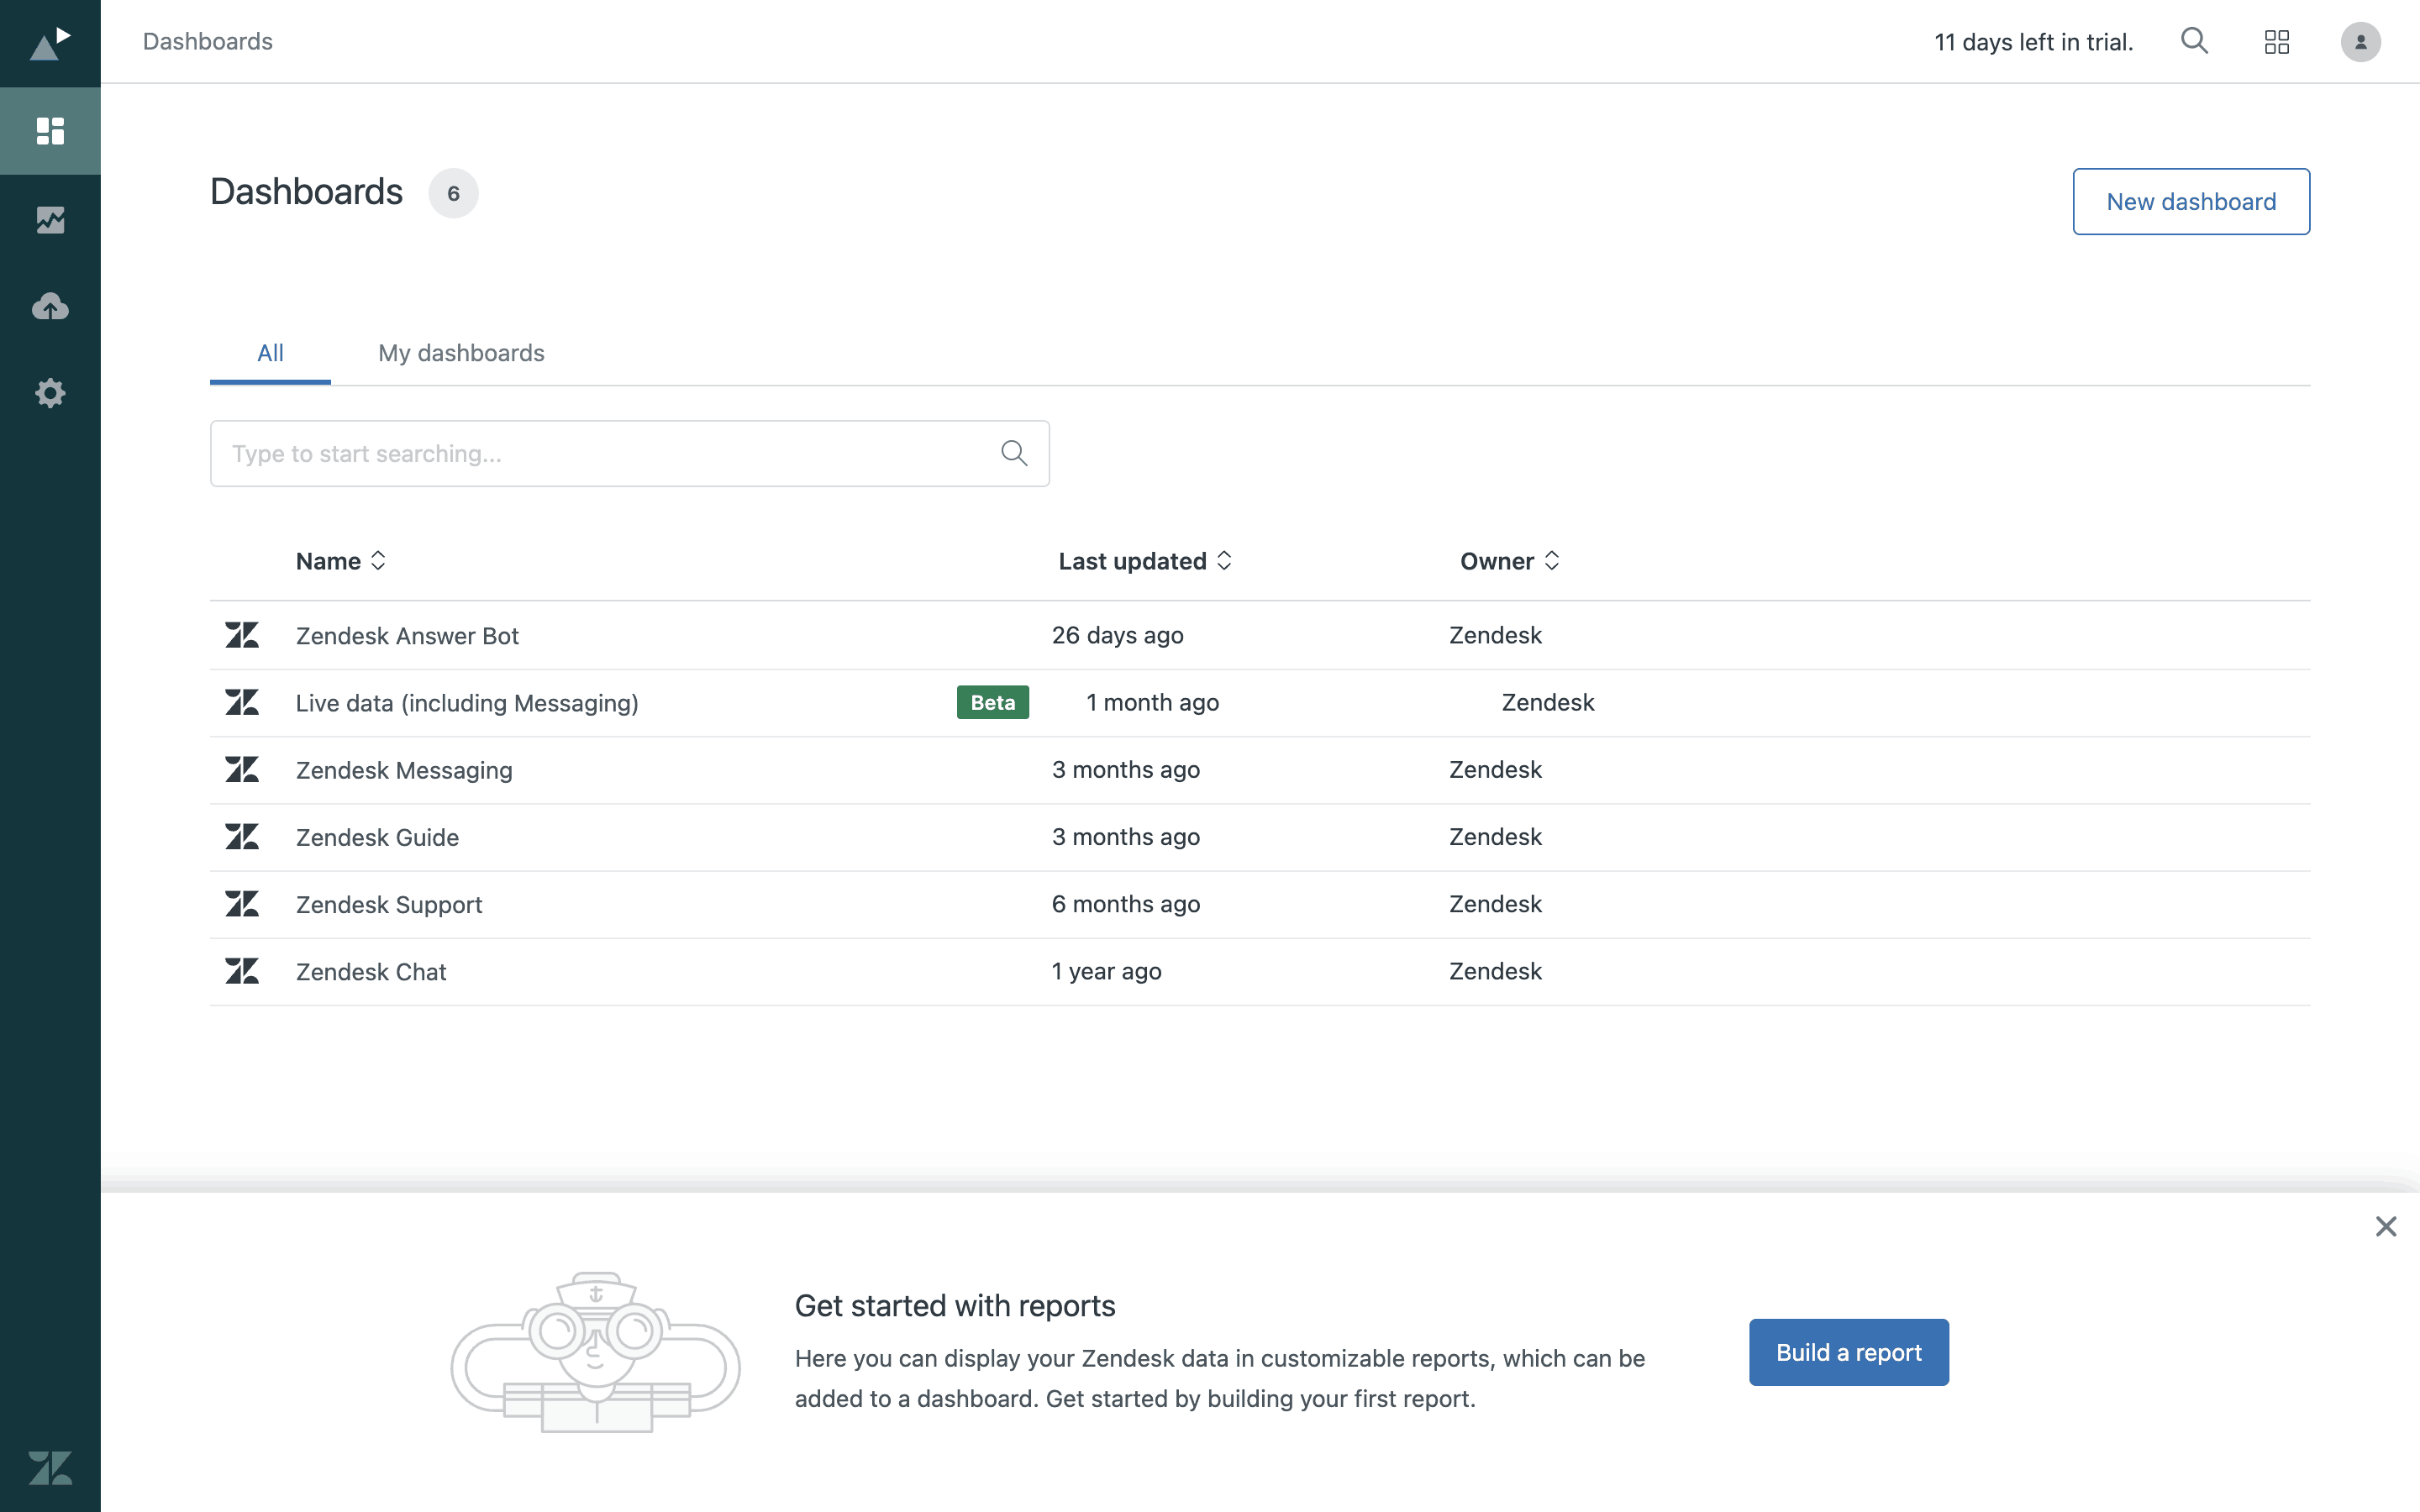
Task: Open the Zendesk Support dashboard
Action: 389,904
